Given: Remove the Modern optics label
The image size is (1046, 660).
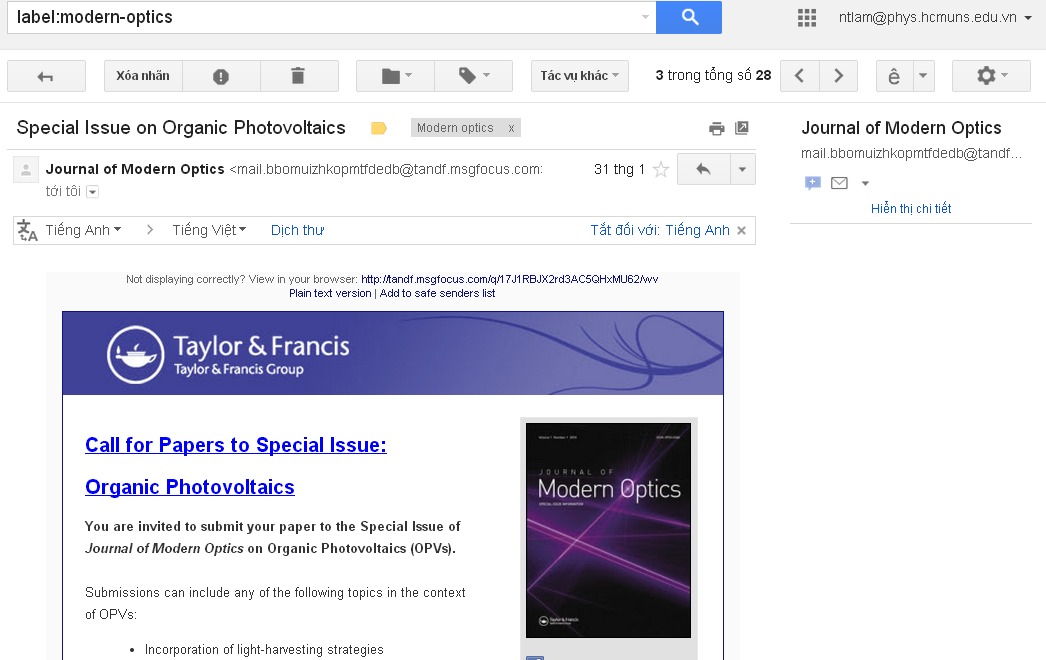Looking at the screenshot, I should click(x=512, y=128).
